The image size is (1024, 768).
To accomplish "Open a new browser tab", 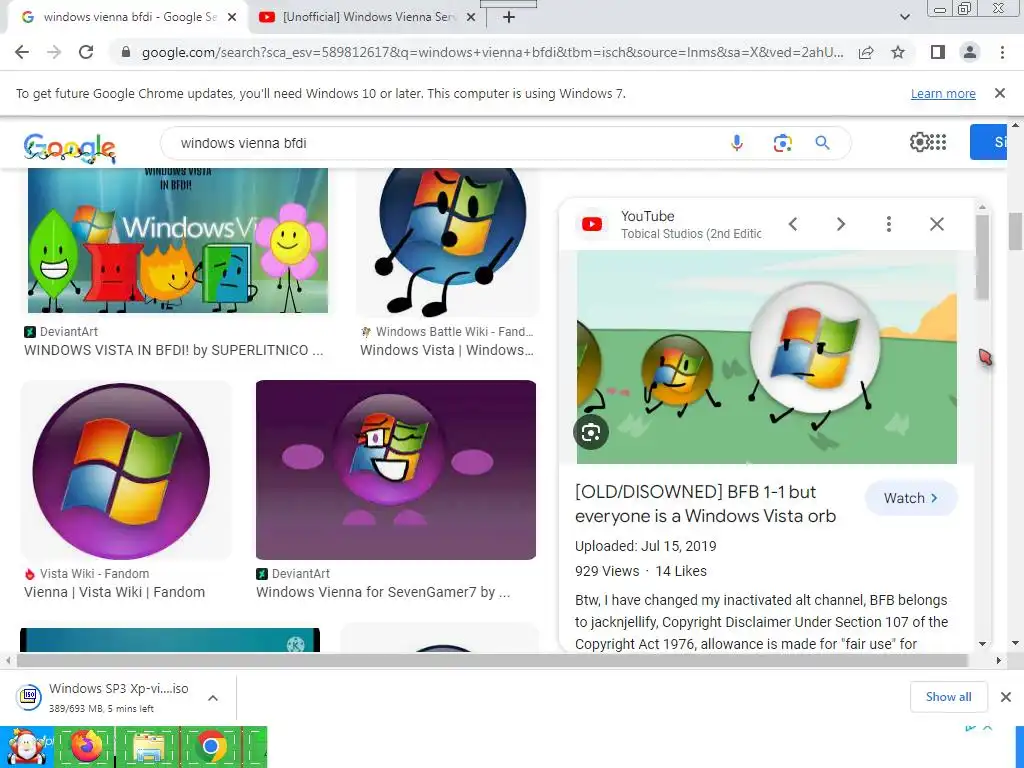I will point(509,17).
